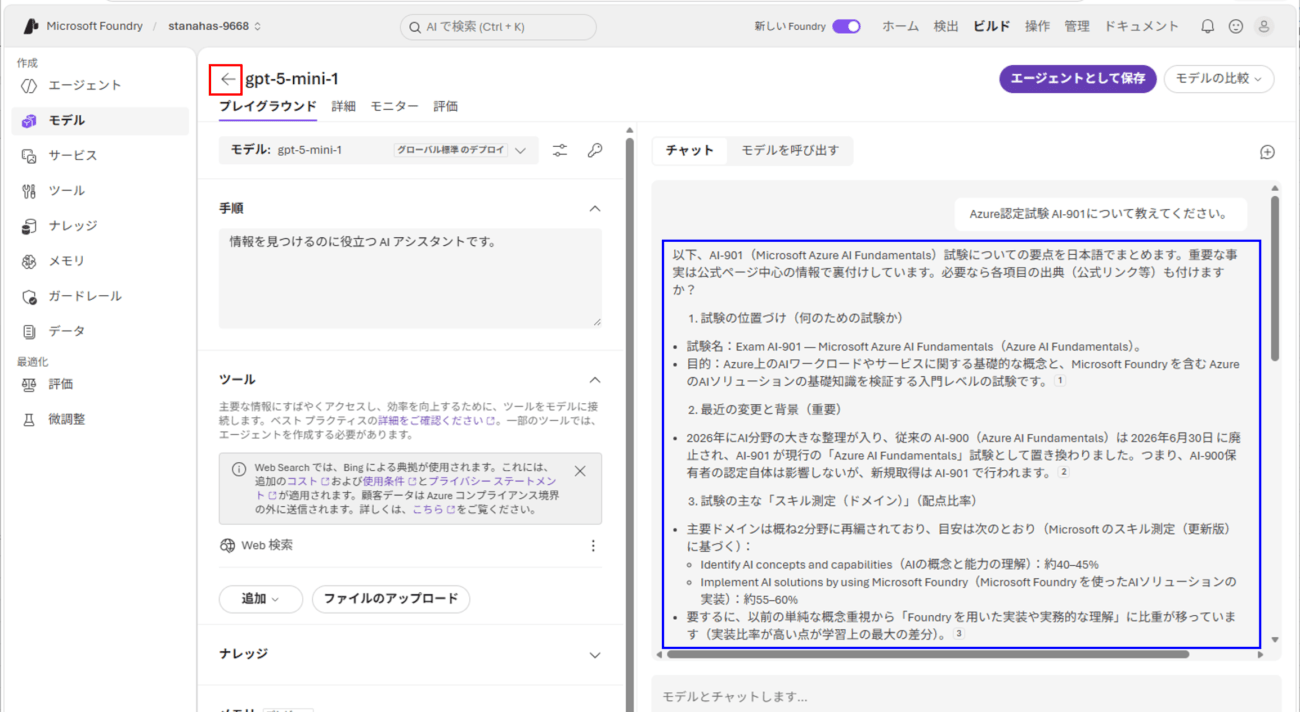Open the モデルの比較 dropdown

click(x=1219, y=79)
